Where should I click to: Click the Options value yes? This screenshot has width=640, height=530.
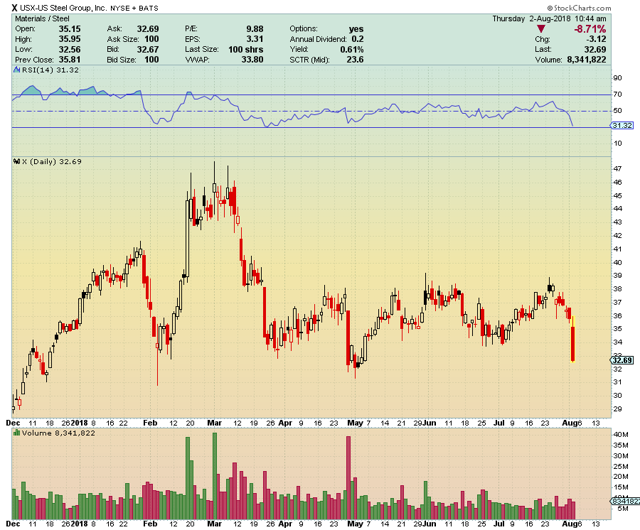click(x=356, y=29)
